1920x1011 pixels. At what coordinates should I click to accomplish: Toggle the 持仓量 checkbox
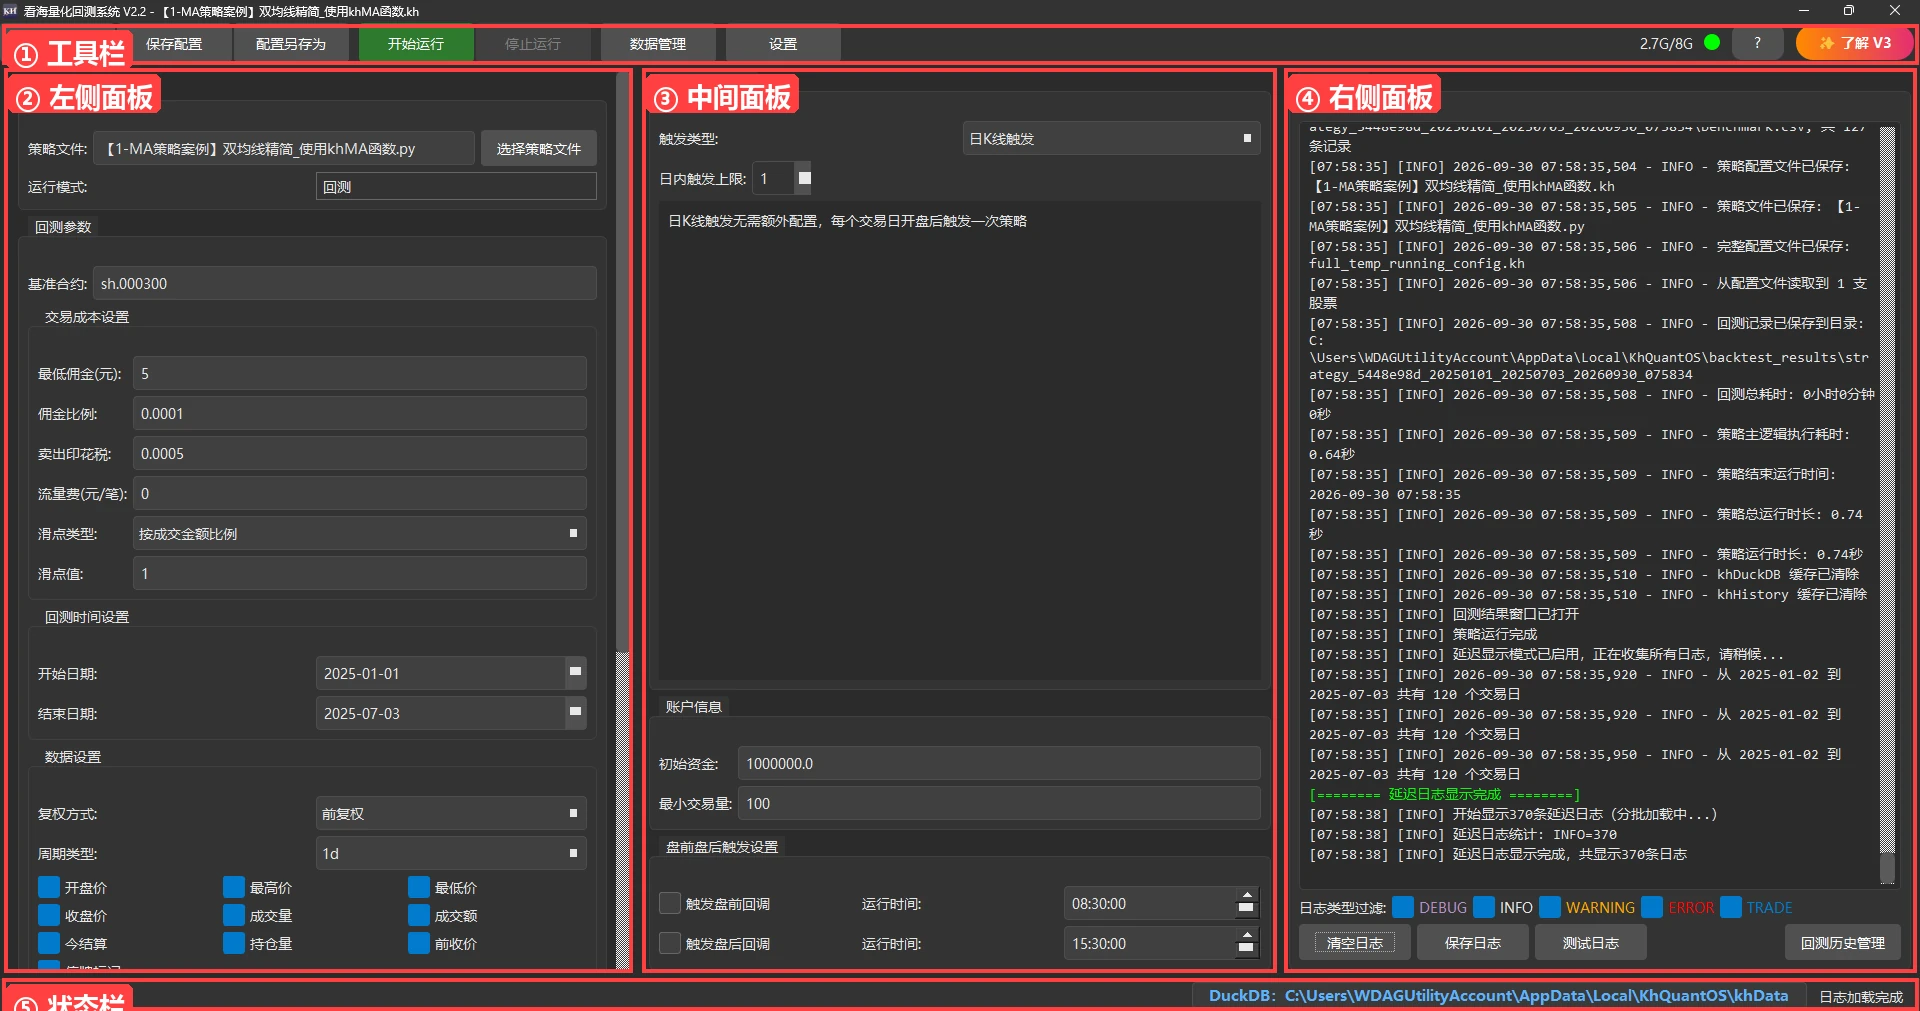click(234, 943)
